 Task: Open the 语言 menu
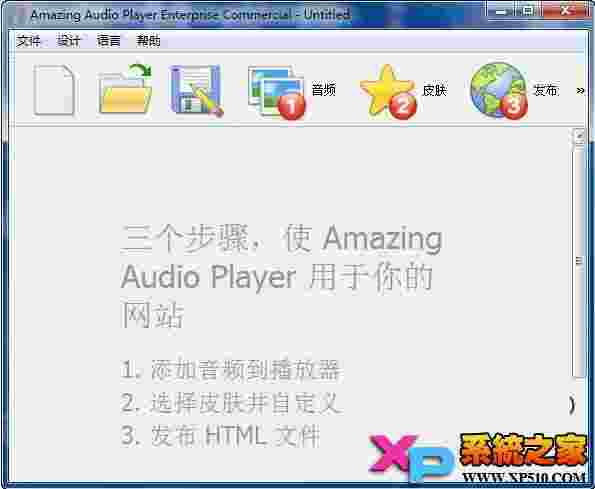point(109,41)
